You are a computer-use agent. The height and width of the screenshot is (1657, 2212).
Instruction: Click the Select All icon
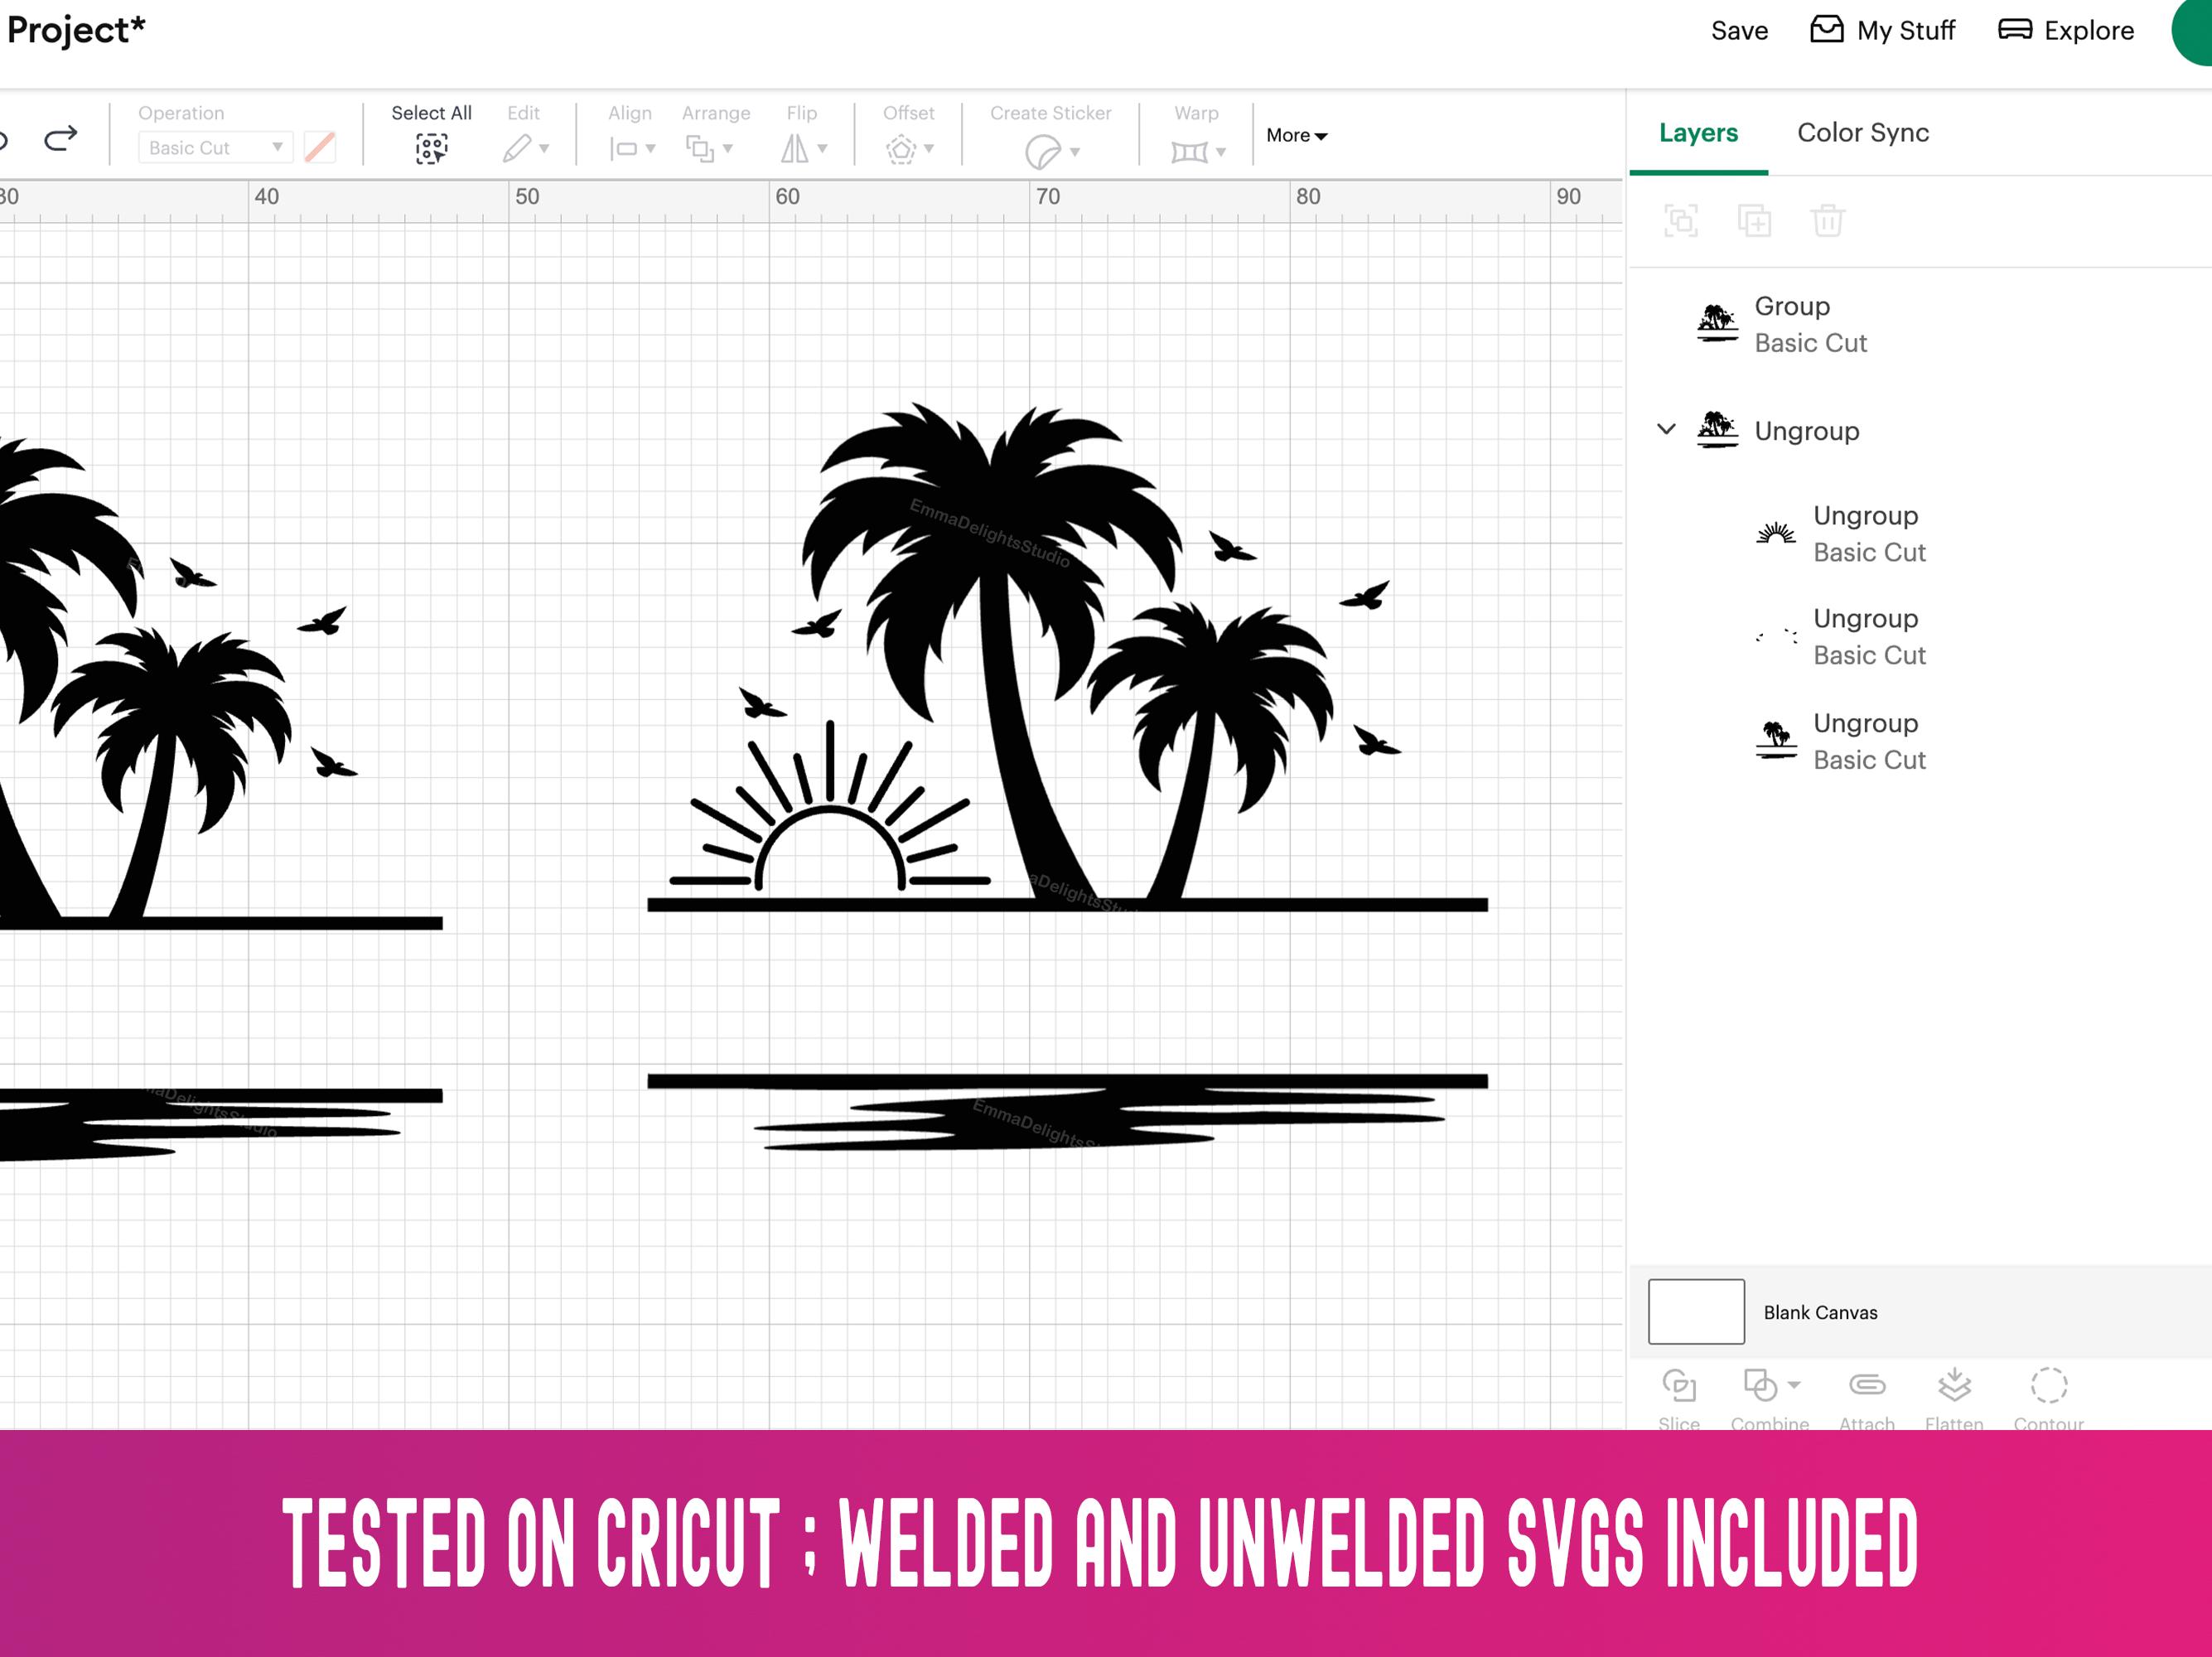coord(431,149)
